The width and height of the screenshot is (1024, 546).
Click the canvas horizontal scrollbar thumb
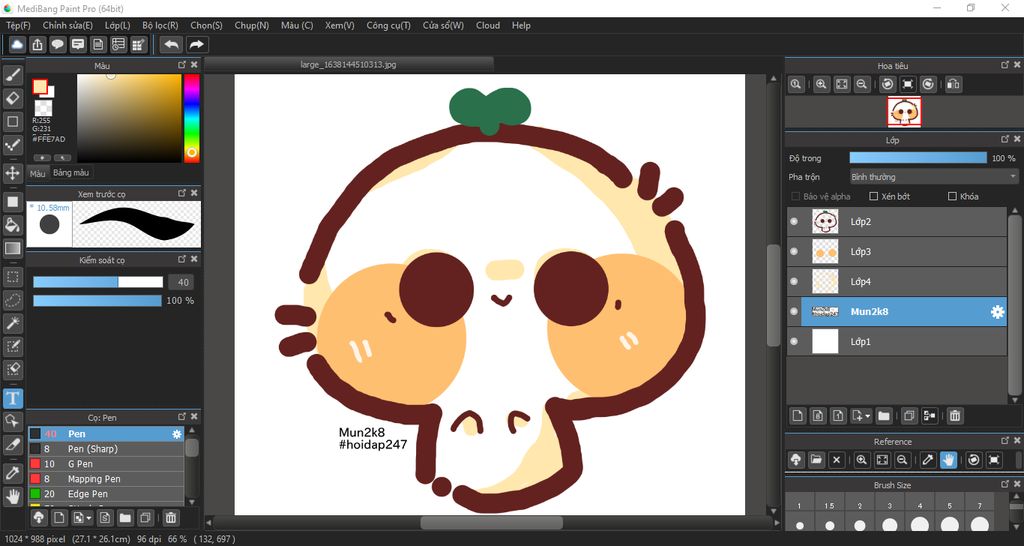pos(491,522)
